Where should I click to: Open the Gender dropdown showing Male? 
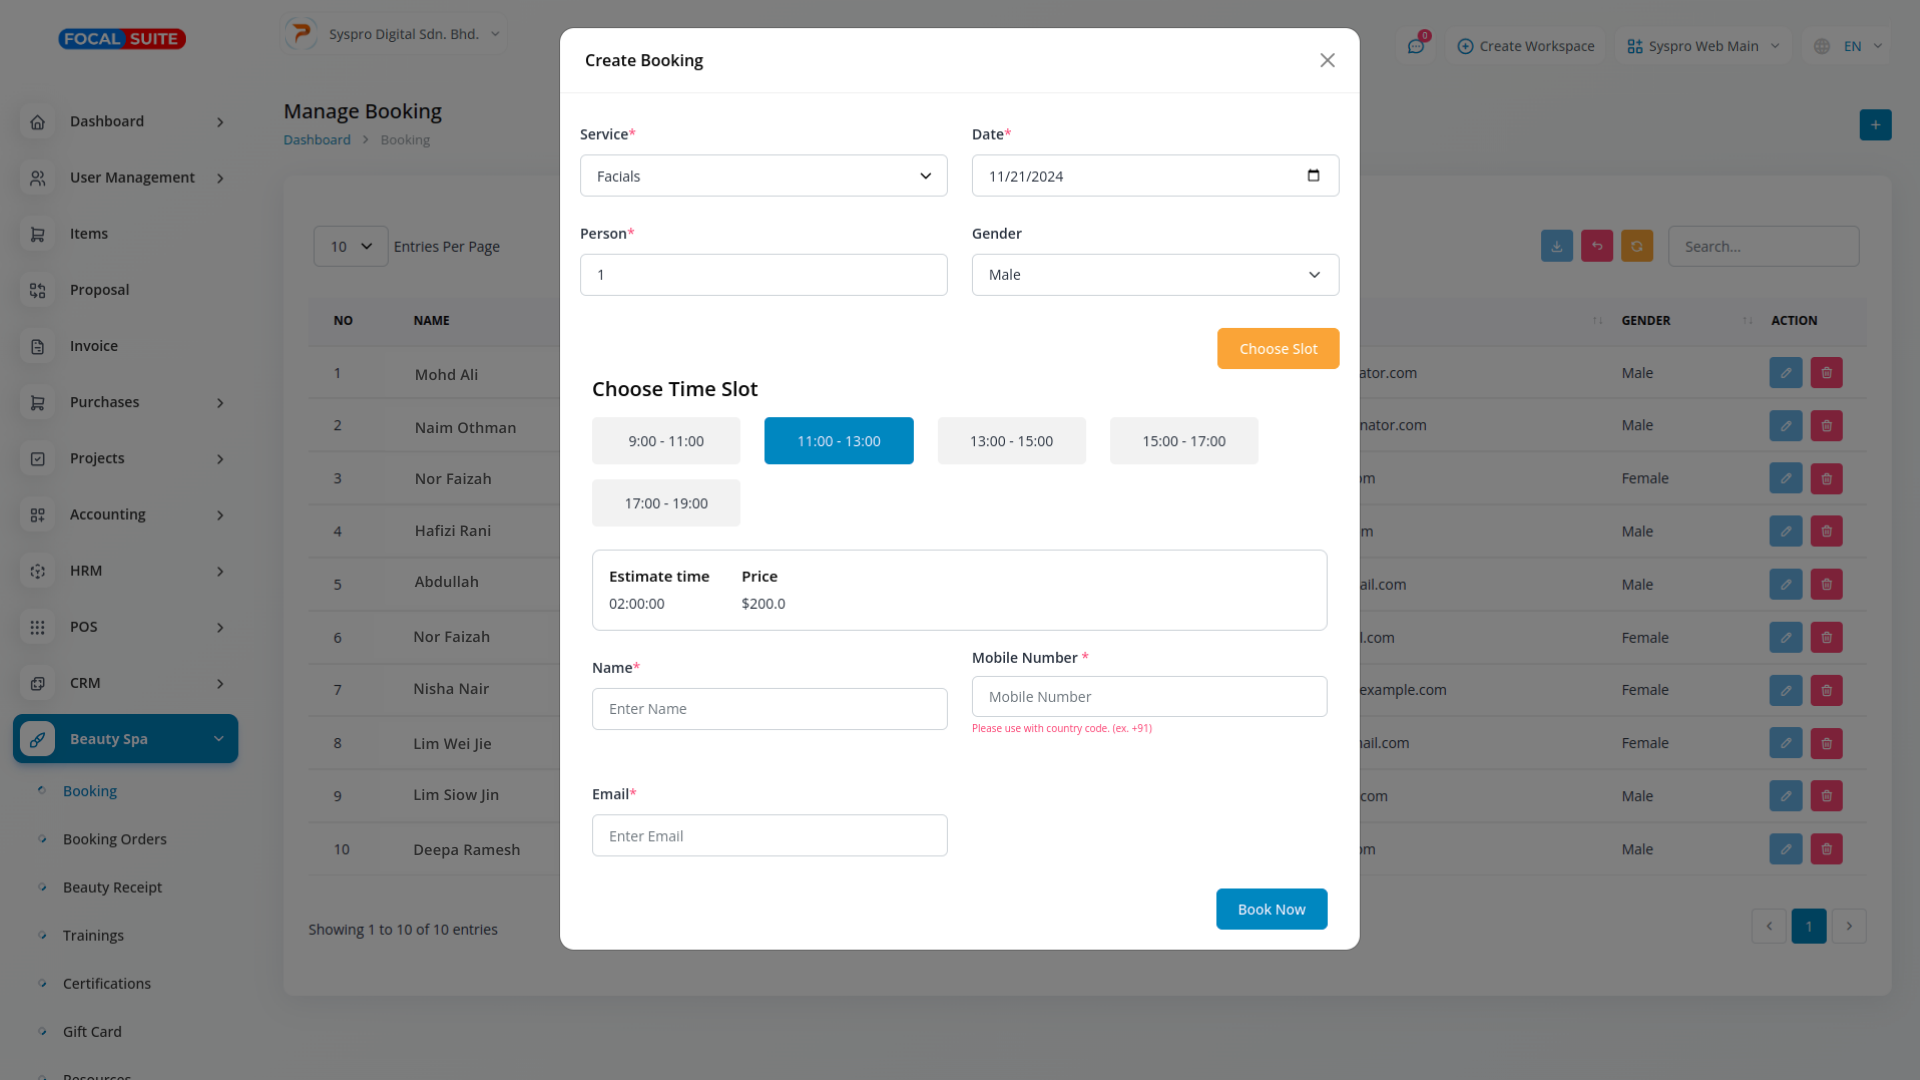pyautogui.click(x=1155, y=275)
